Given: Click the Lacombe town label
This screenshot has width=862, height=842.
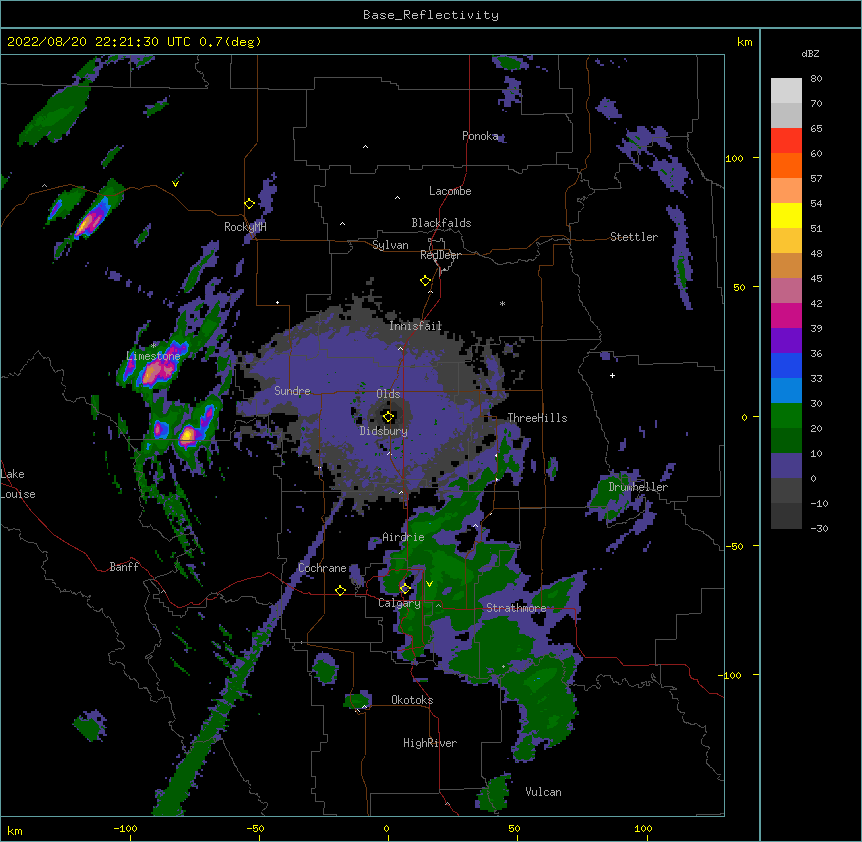Looking at the screenshot, I should pos(450,191).
